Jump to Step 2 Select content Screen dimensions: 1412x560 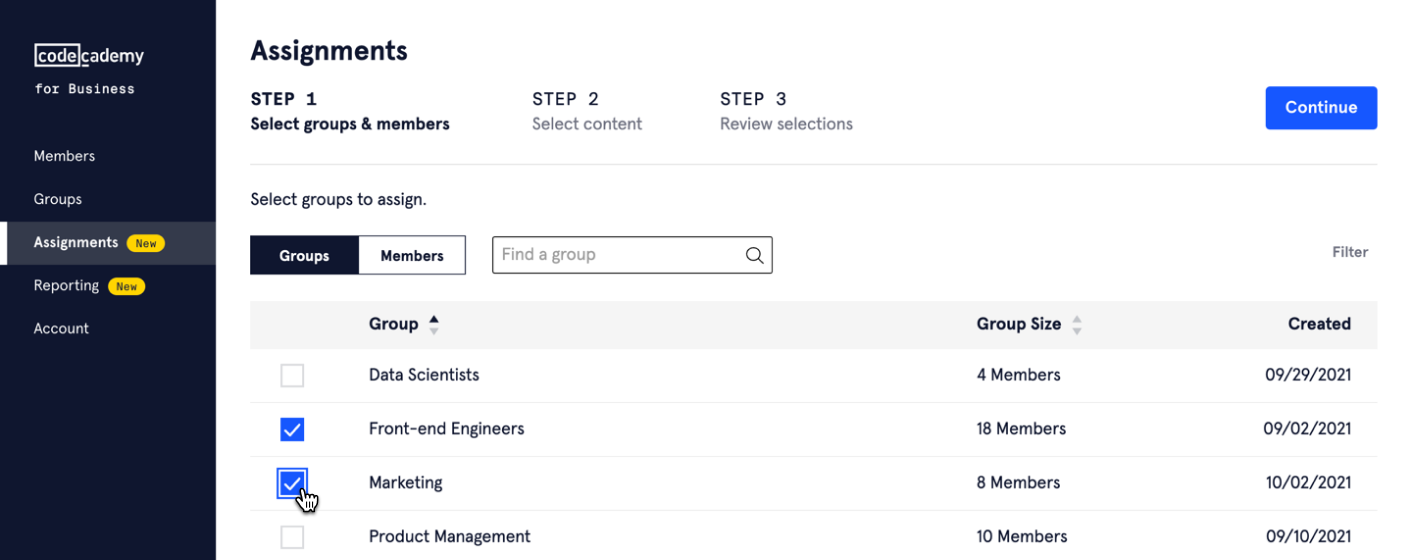point(587,112)
